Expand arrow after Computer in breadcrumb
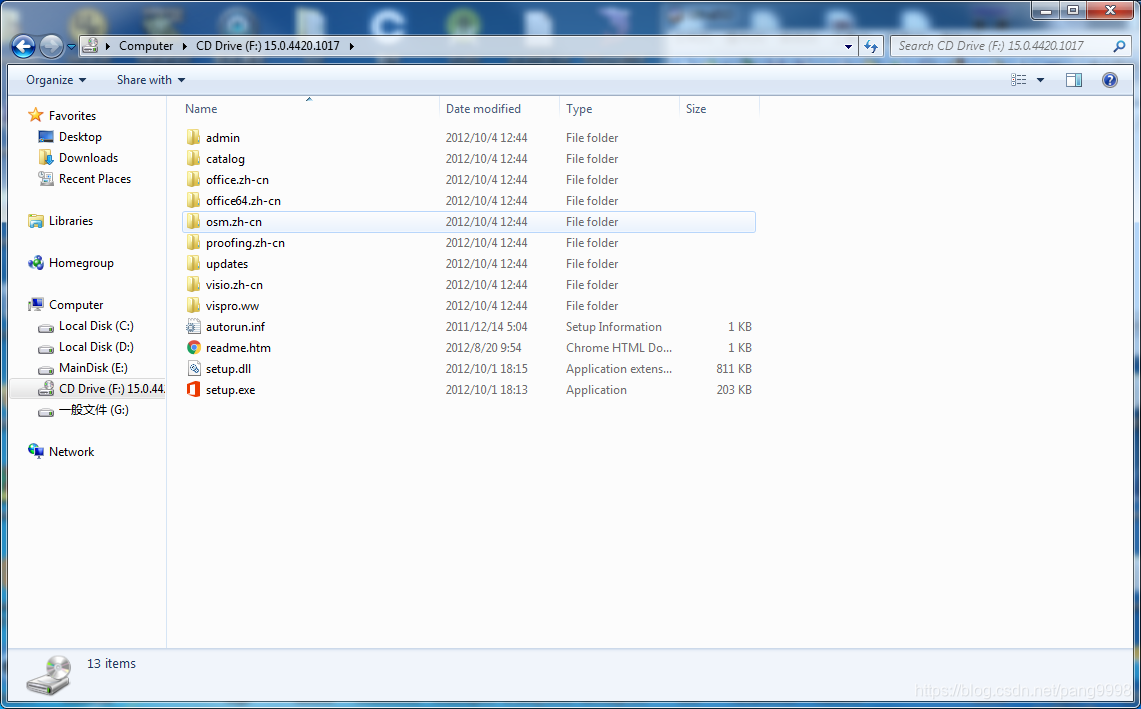This screenshot has height=709, width=1141. [x=185, y=45]
